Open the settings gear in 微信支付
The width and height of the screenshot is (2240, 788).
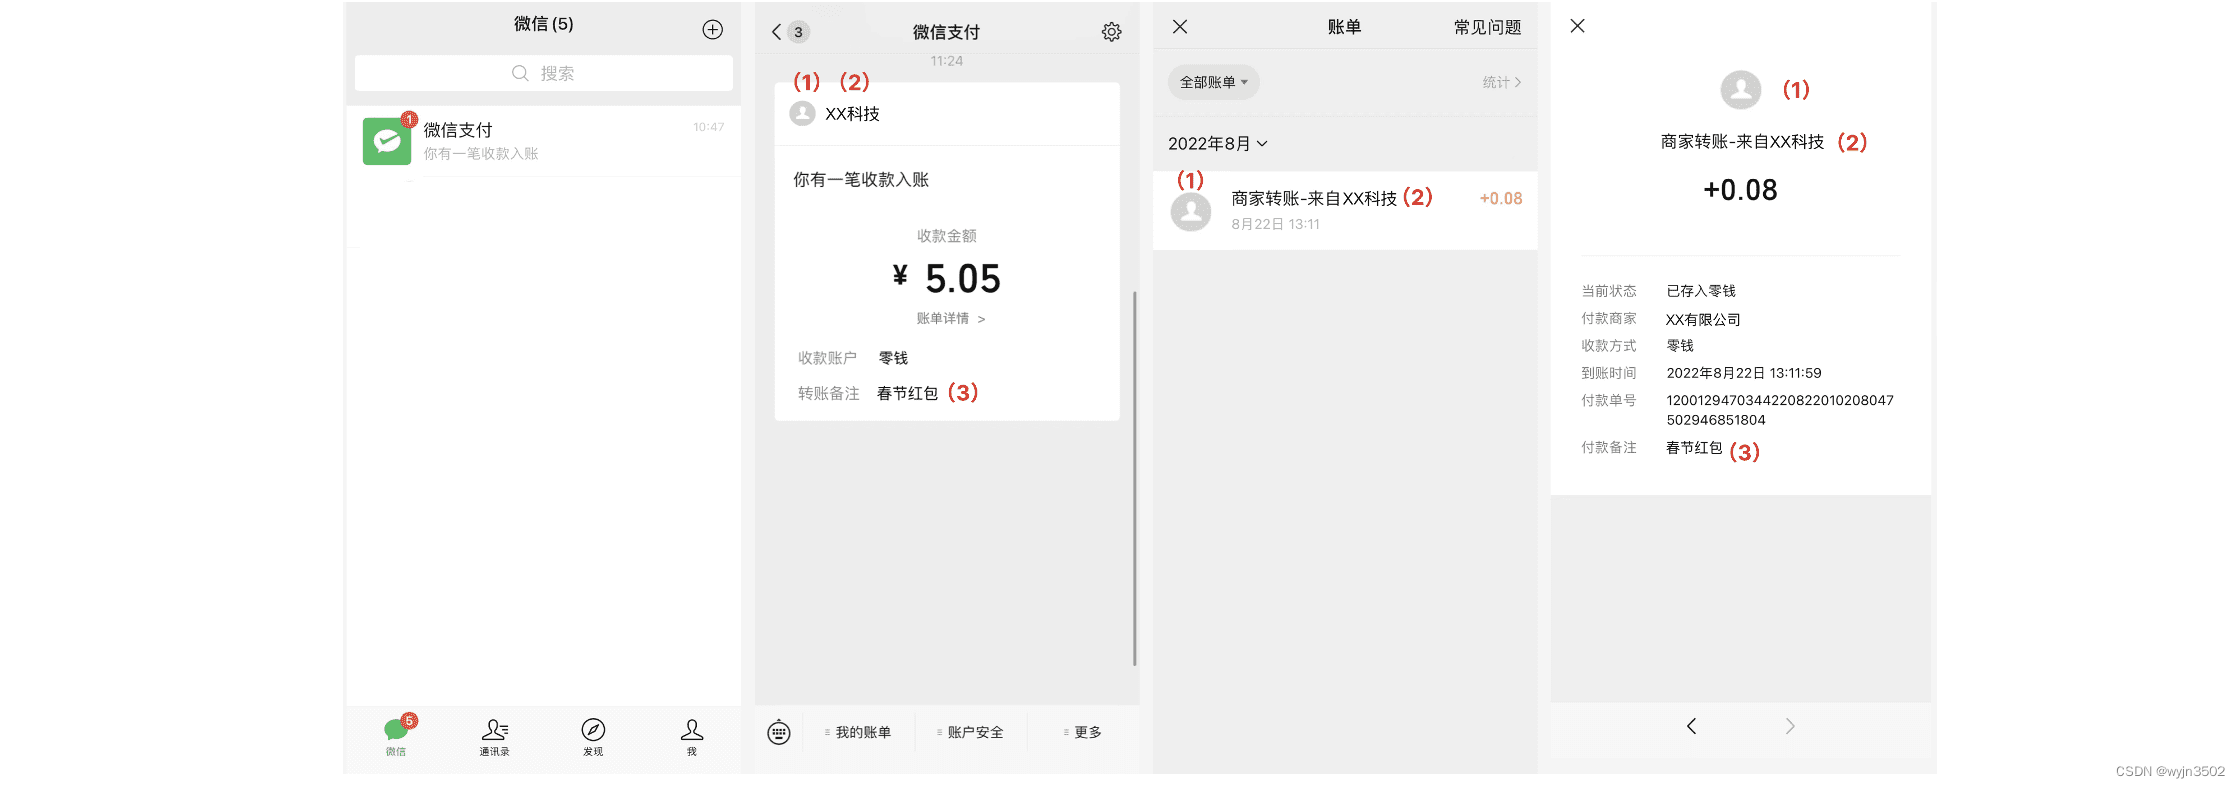pos(1111,32)
